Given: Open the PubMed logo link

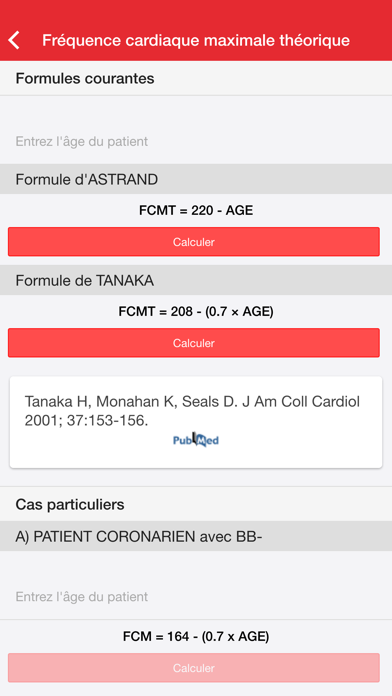Looking at the screenshot, I should point(196,440).
